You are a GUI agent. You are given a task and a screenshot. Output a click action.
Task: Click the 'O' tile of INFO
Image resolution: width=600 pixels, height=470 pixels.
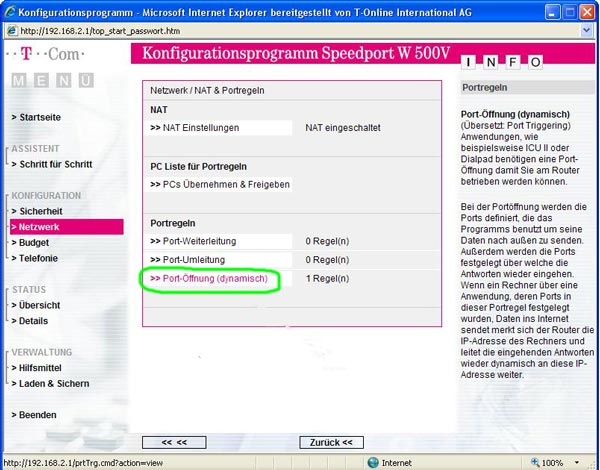point(535,62)
